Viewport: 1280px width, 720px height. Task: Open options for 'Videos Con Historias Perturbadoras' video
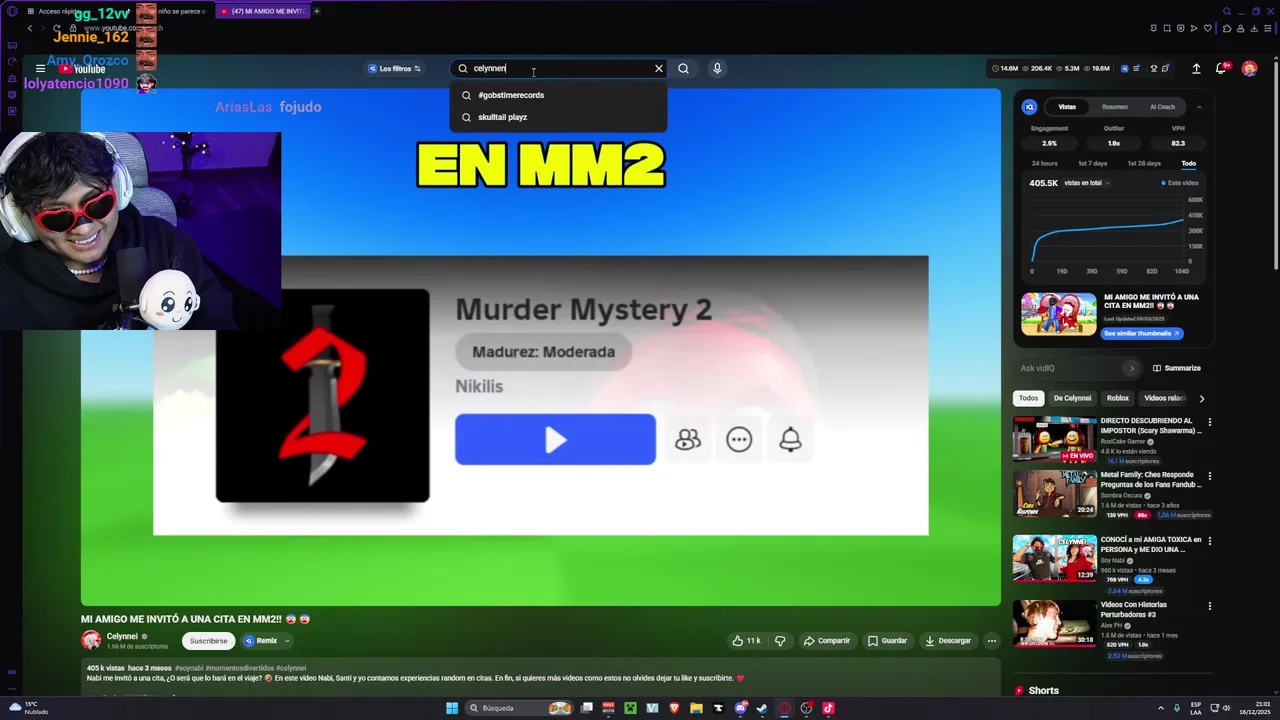(1209, 606)
